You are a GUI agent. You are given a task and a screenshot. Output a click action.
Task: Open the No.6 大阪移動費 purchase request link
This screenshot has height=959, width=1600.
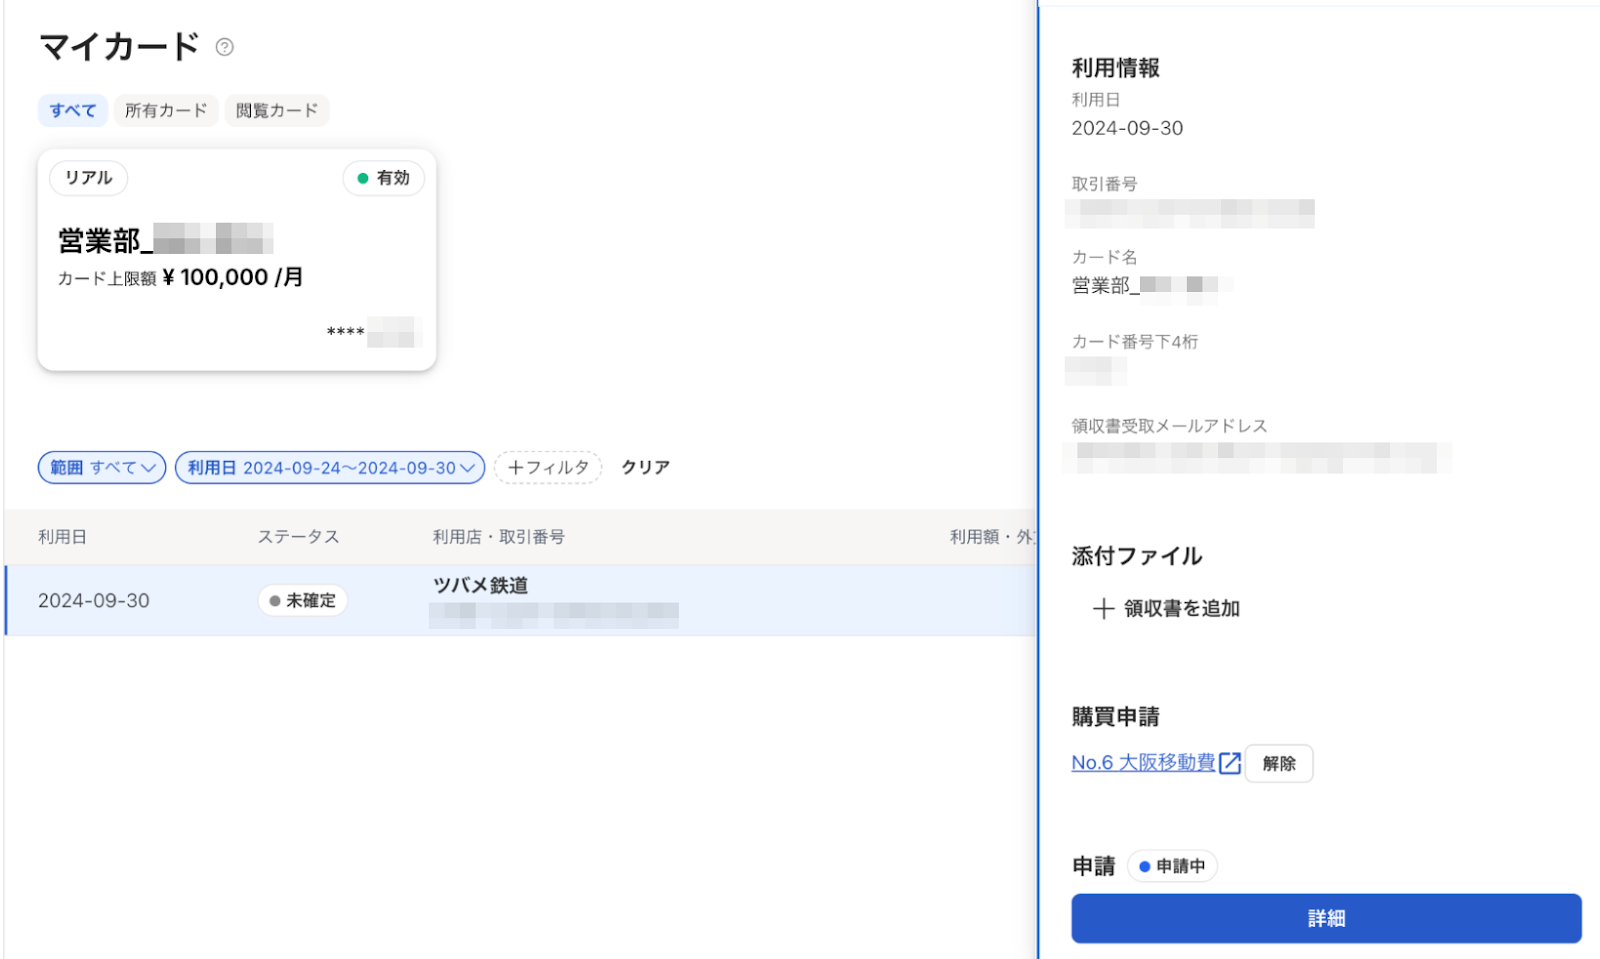tap(1143, 763)
